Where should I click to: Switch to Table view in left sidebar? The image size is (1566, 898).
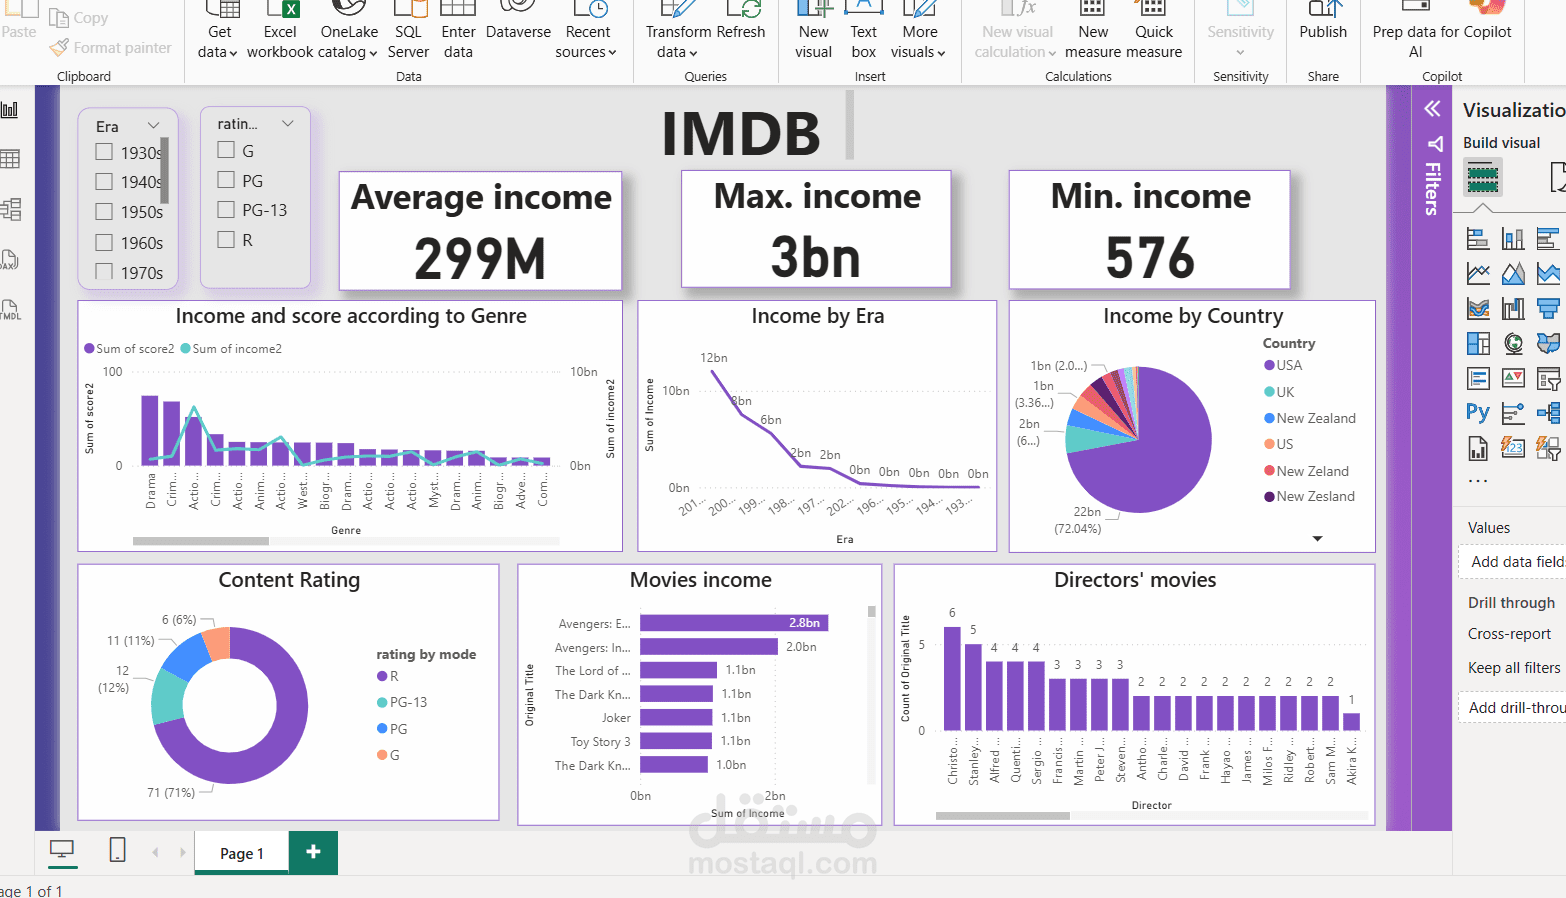[10, 159]
